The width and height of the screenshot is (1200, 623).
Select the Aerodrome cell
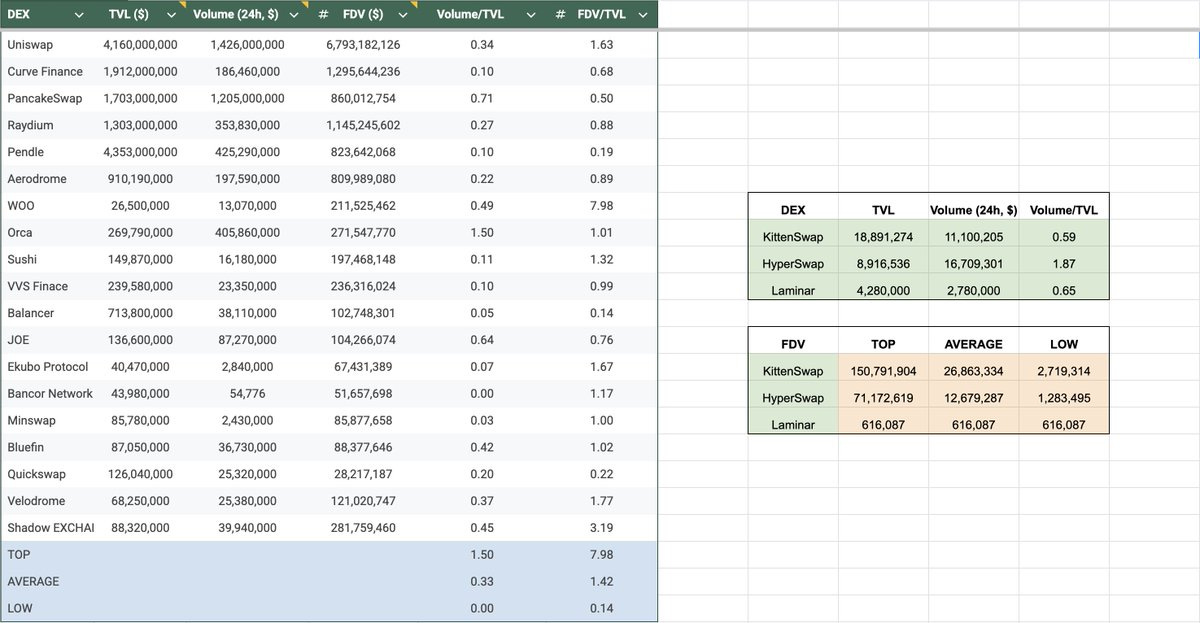pyautogui.click(x=36, y=179)
